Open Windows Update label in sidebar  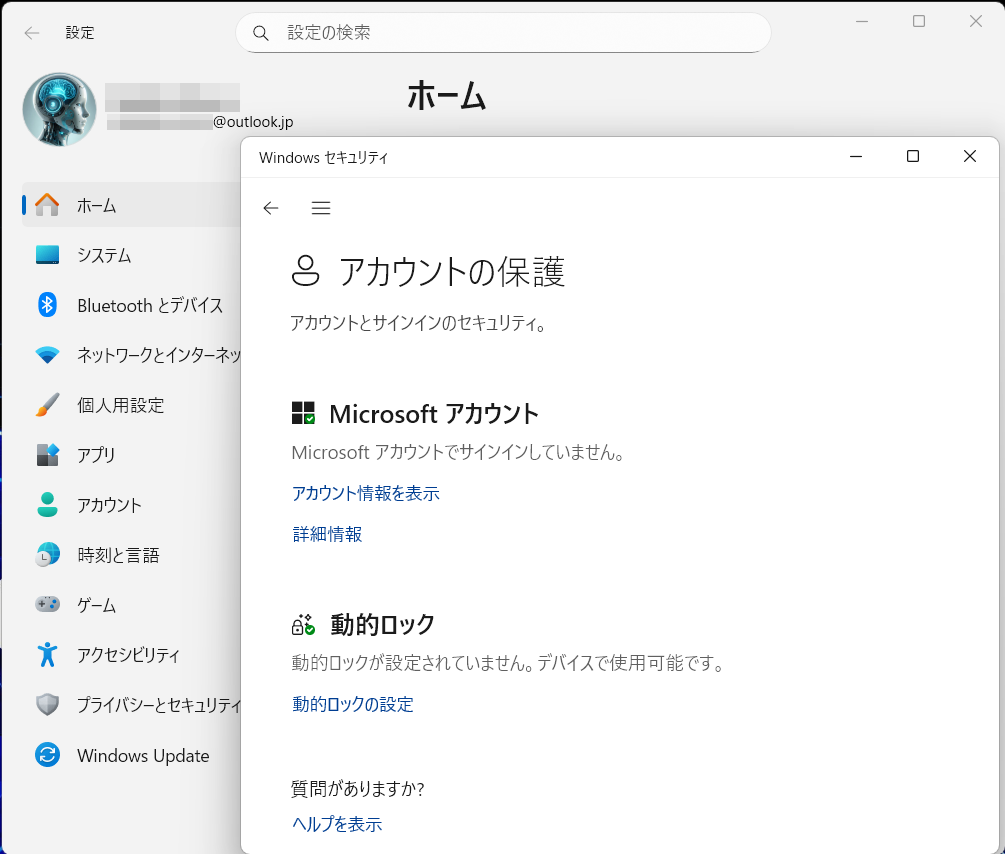(143, 756)
